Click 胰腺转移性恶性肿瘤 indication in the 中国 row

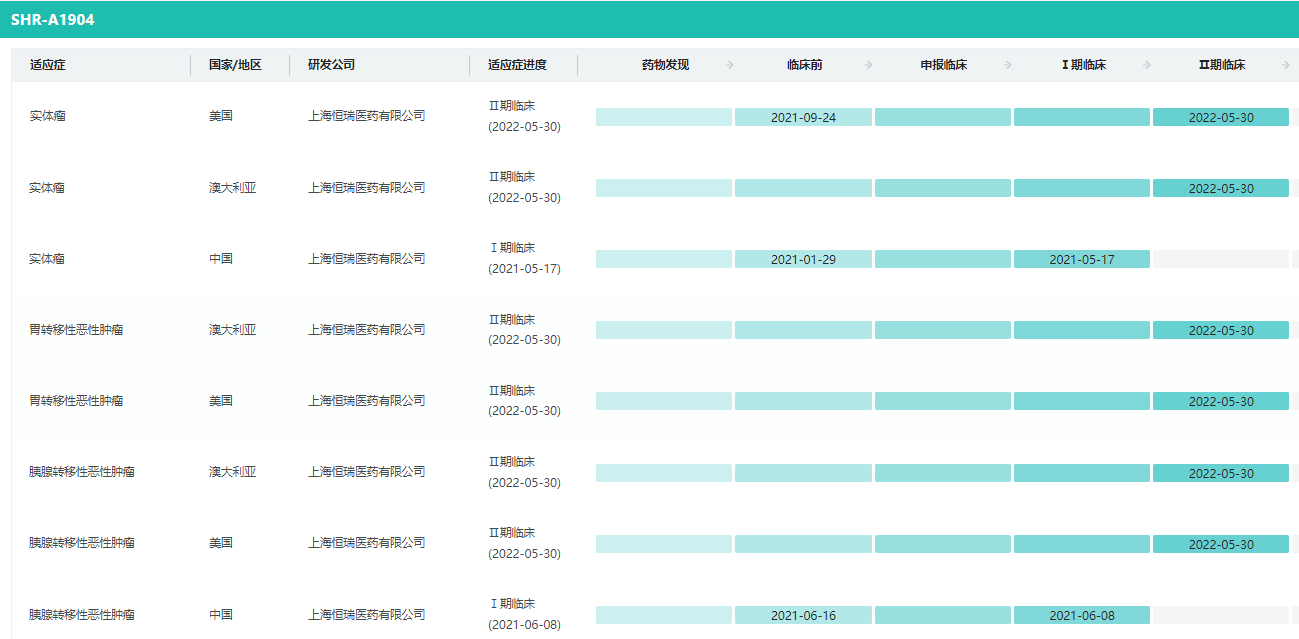pyautogui.click(x=82, y=614)
